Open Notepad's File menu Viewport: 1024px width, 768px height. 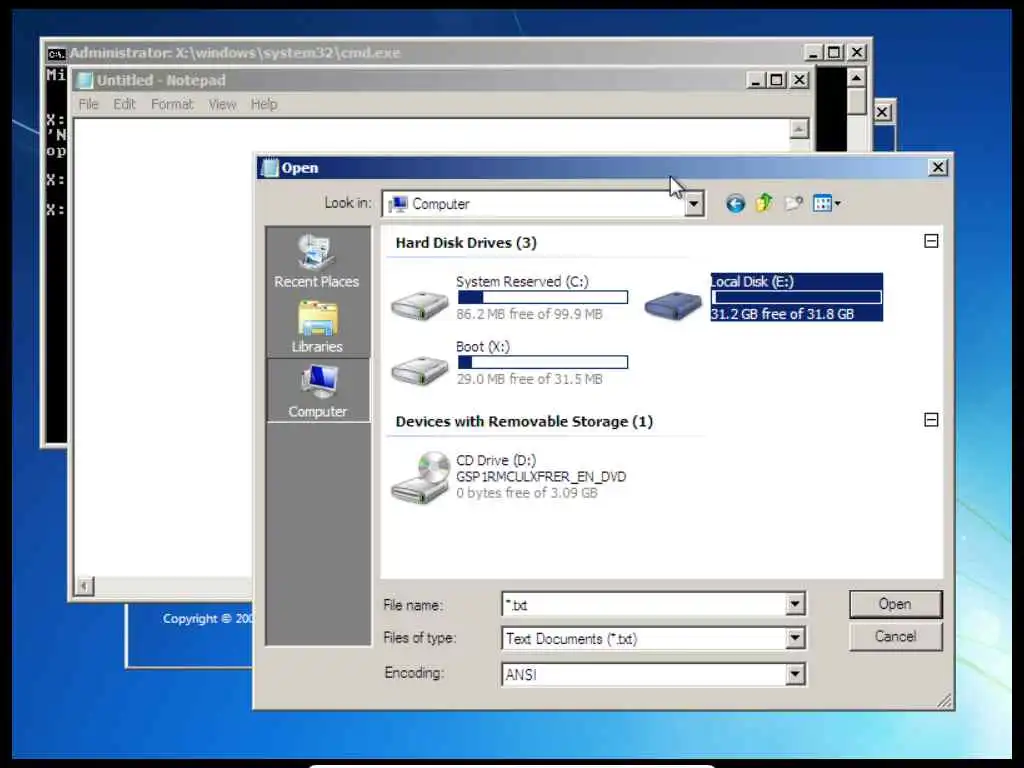tap(88, 104)
